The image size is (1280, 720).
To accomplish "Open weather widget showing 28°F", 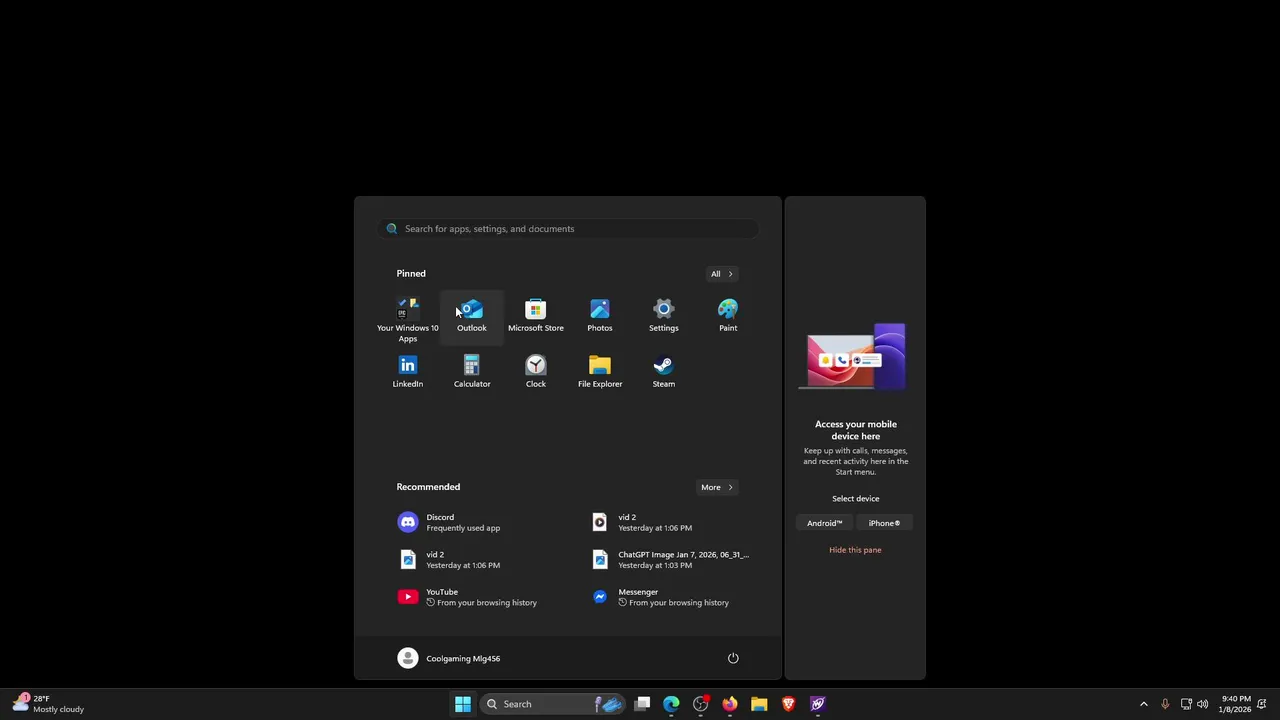I will click(x=50, y=704).
